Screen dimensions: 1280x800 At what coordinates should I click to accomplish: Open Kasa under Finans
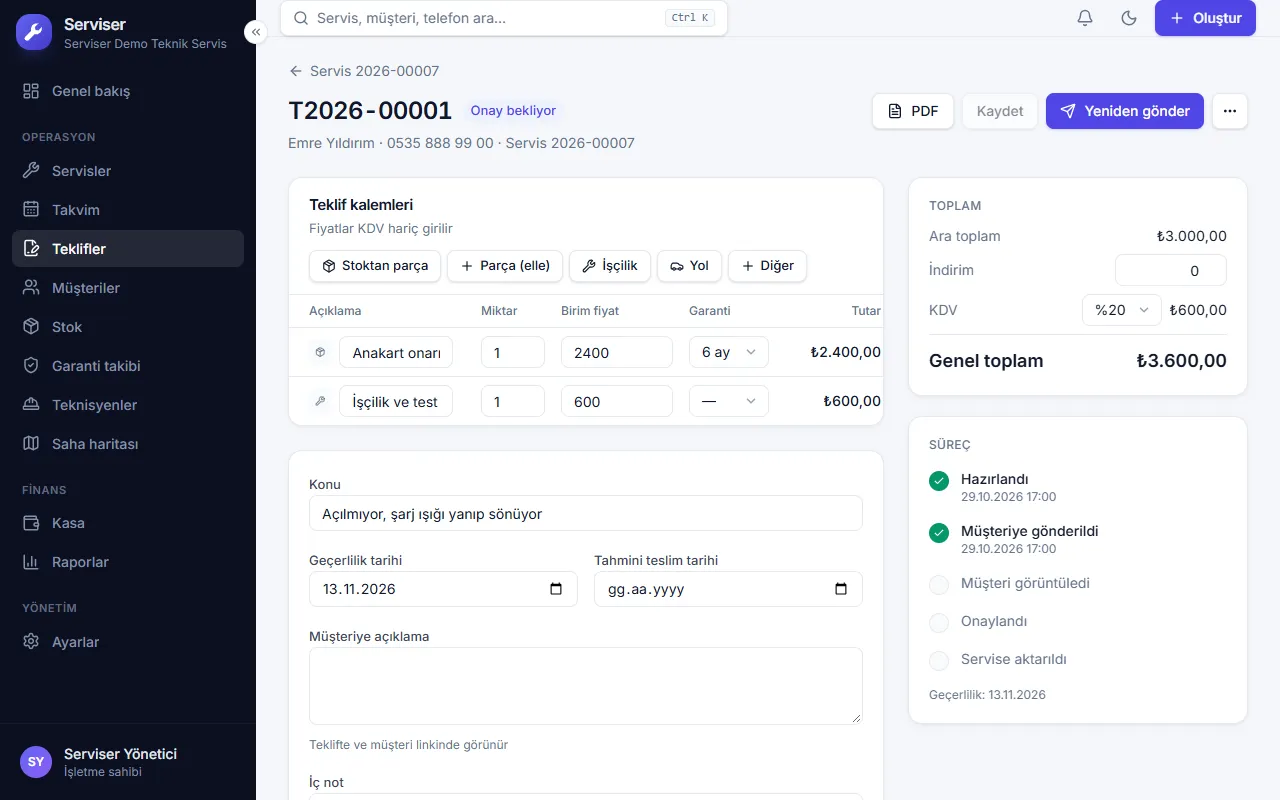tap(128, 523)
